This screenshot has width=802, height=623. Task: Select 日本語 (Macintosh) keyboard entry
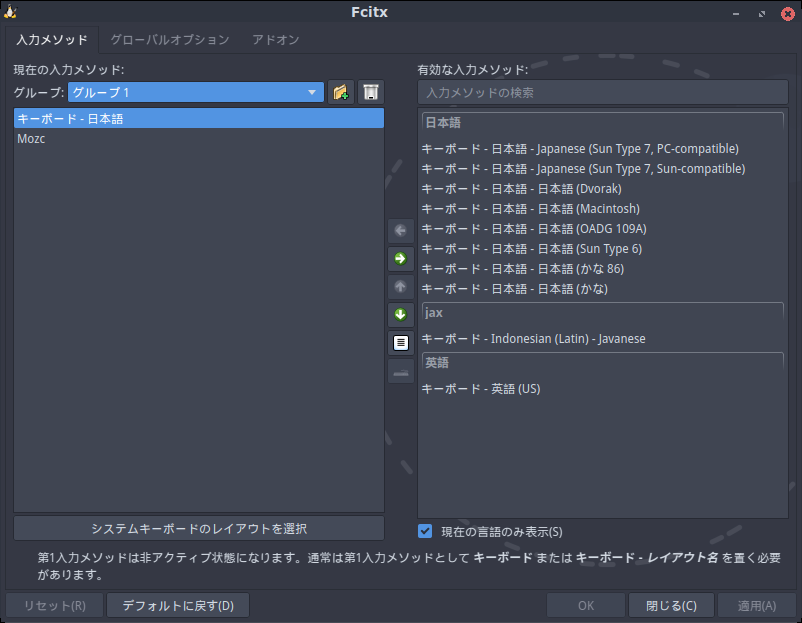[x=603, y=209]
